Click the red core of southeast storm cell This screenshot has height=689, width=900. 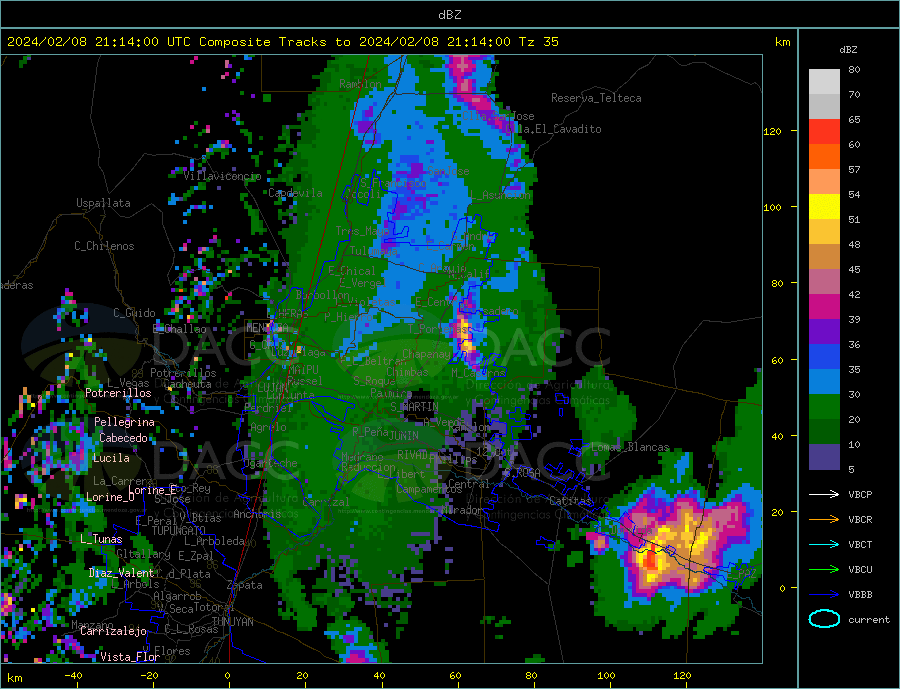tap(650, 560)
